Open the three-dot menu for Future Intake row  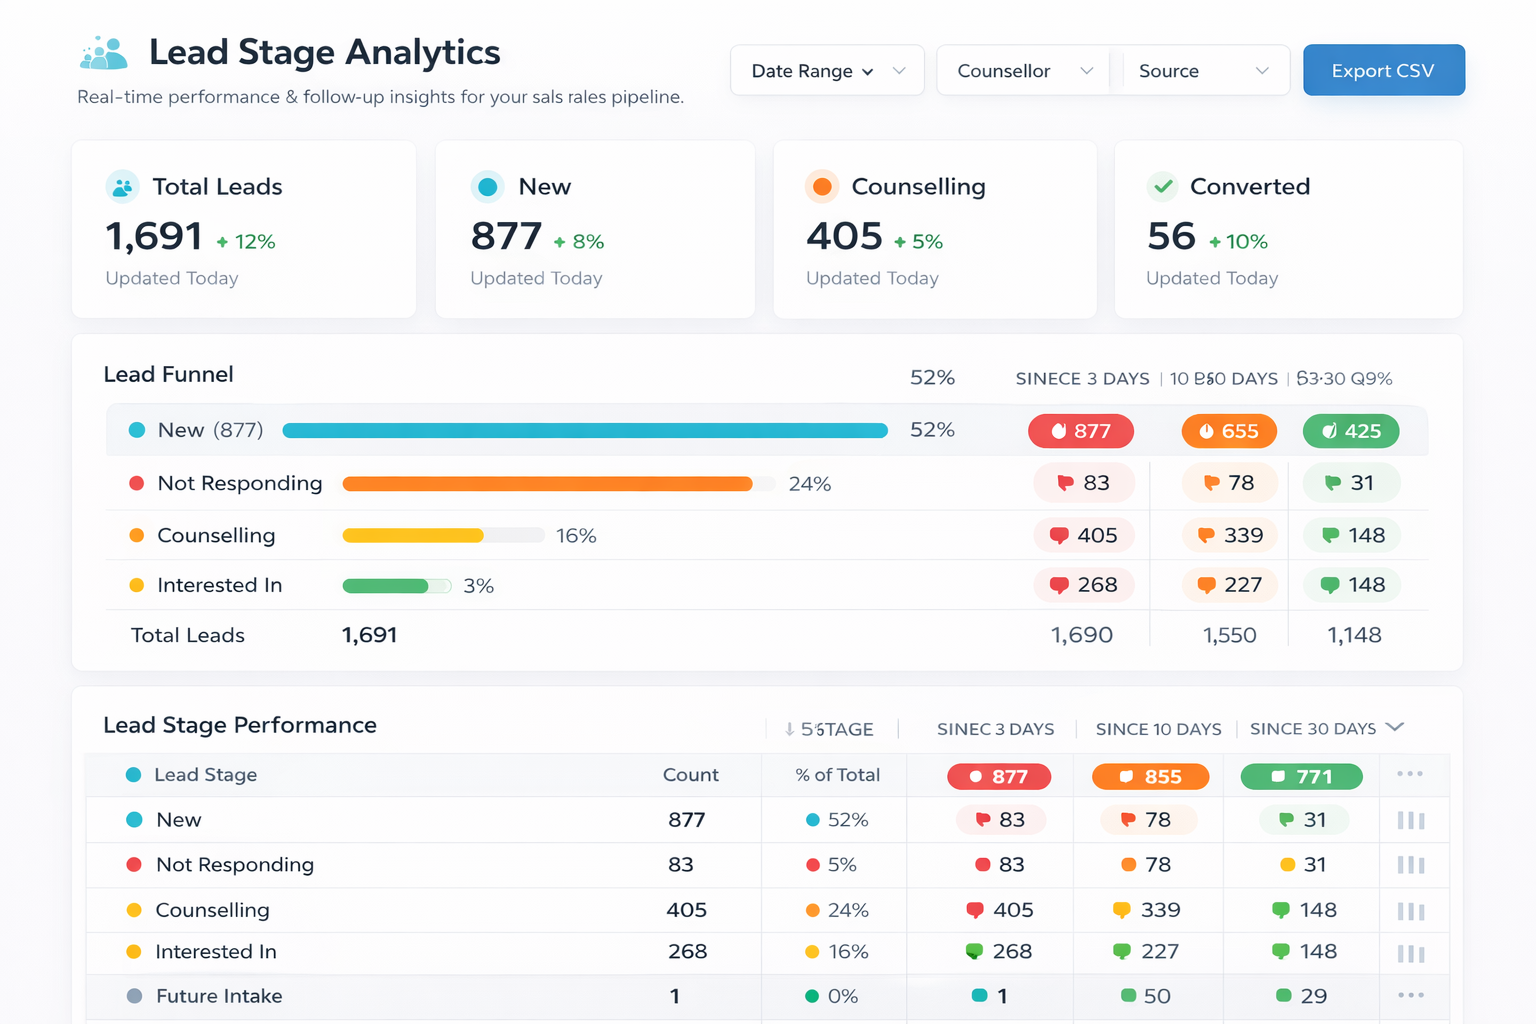1410,995
